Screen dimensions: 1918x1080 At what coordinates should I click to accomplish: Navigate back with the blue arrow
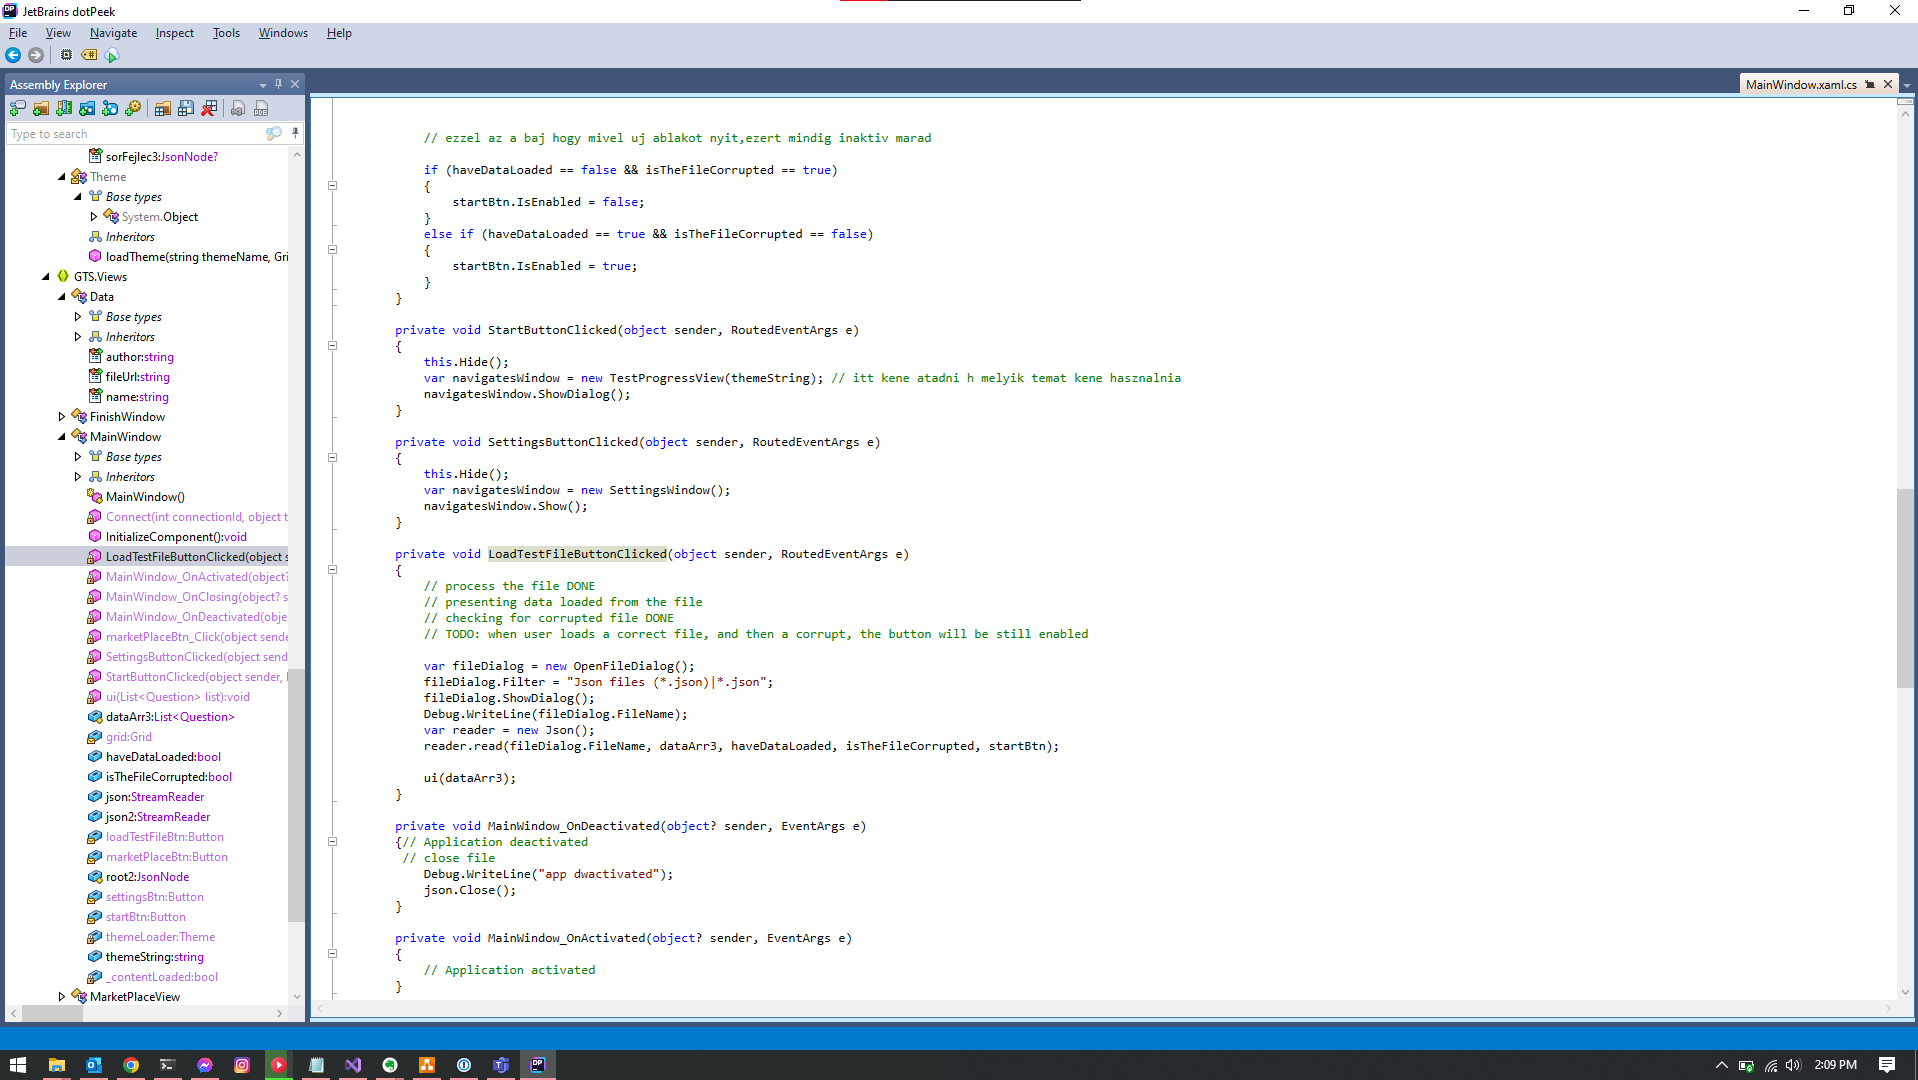pos(13,55)
